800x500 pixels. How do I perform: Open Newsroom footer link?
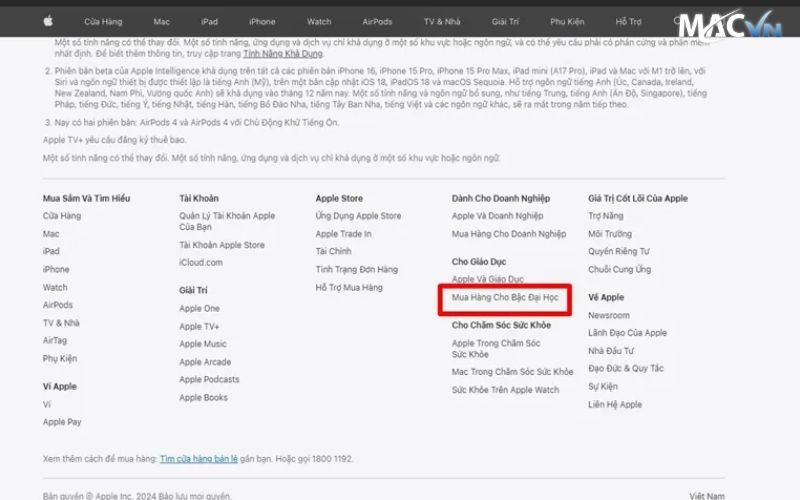[609, 315]
